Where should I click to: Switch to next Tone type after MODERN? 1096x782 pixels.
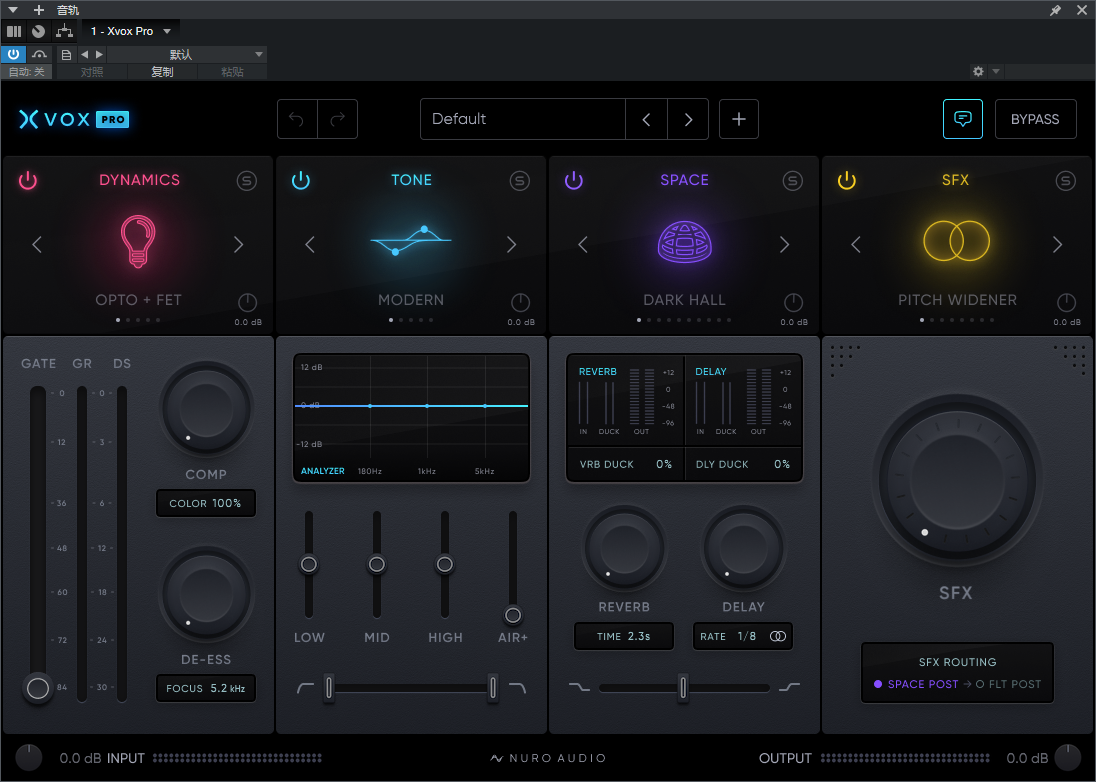pos(512,245)
